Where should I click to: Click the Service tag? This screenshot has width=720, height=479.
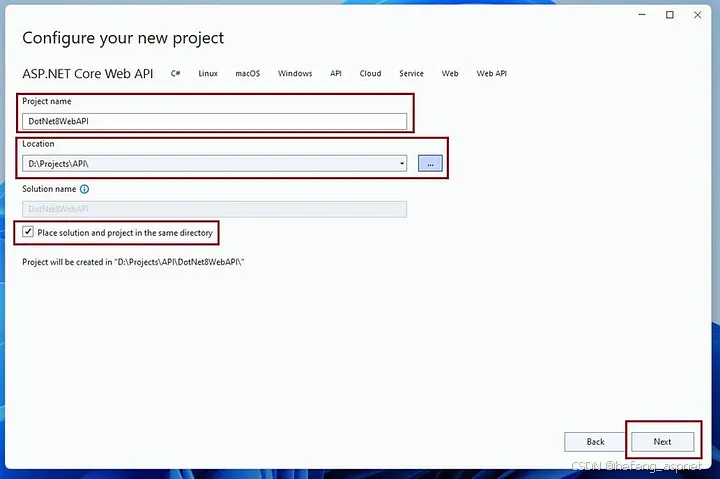[411, 73]
